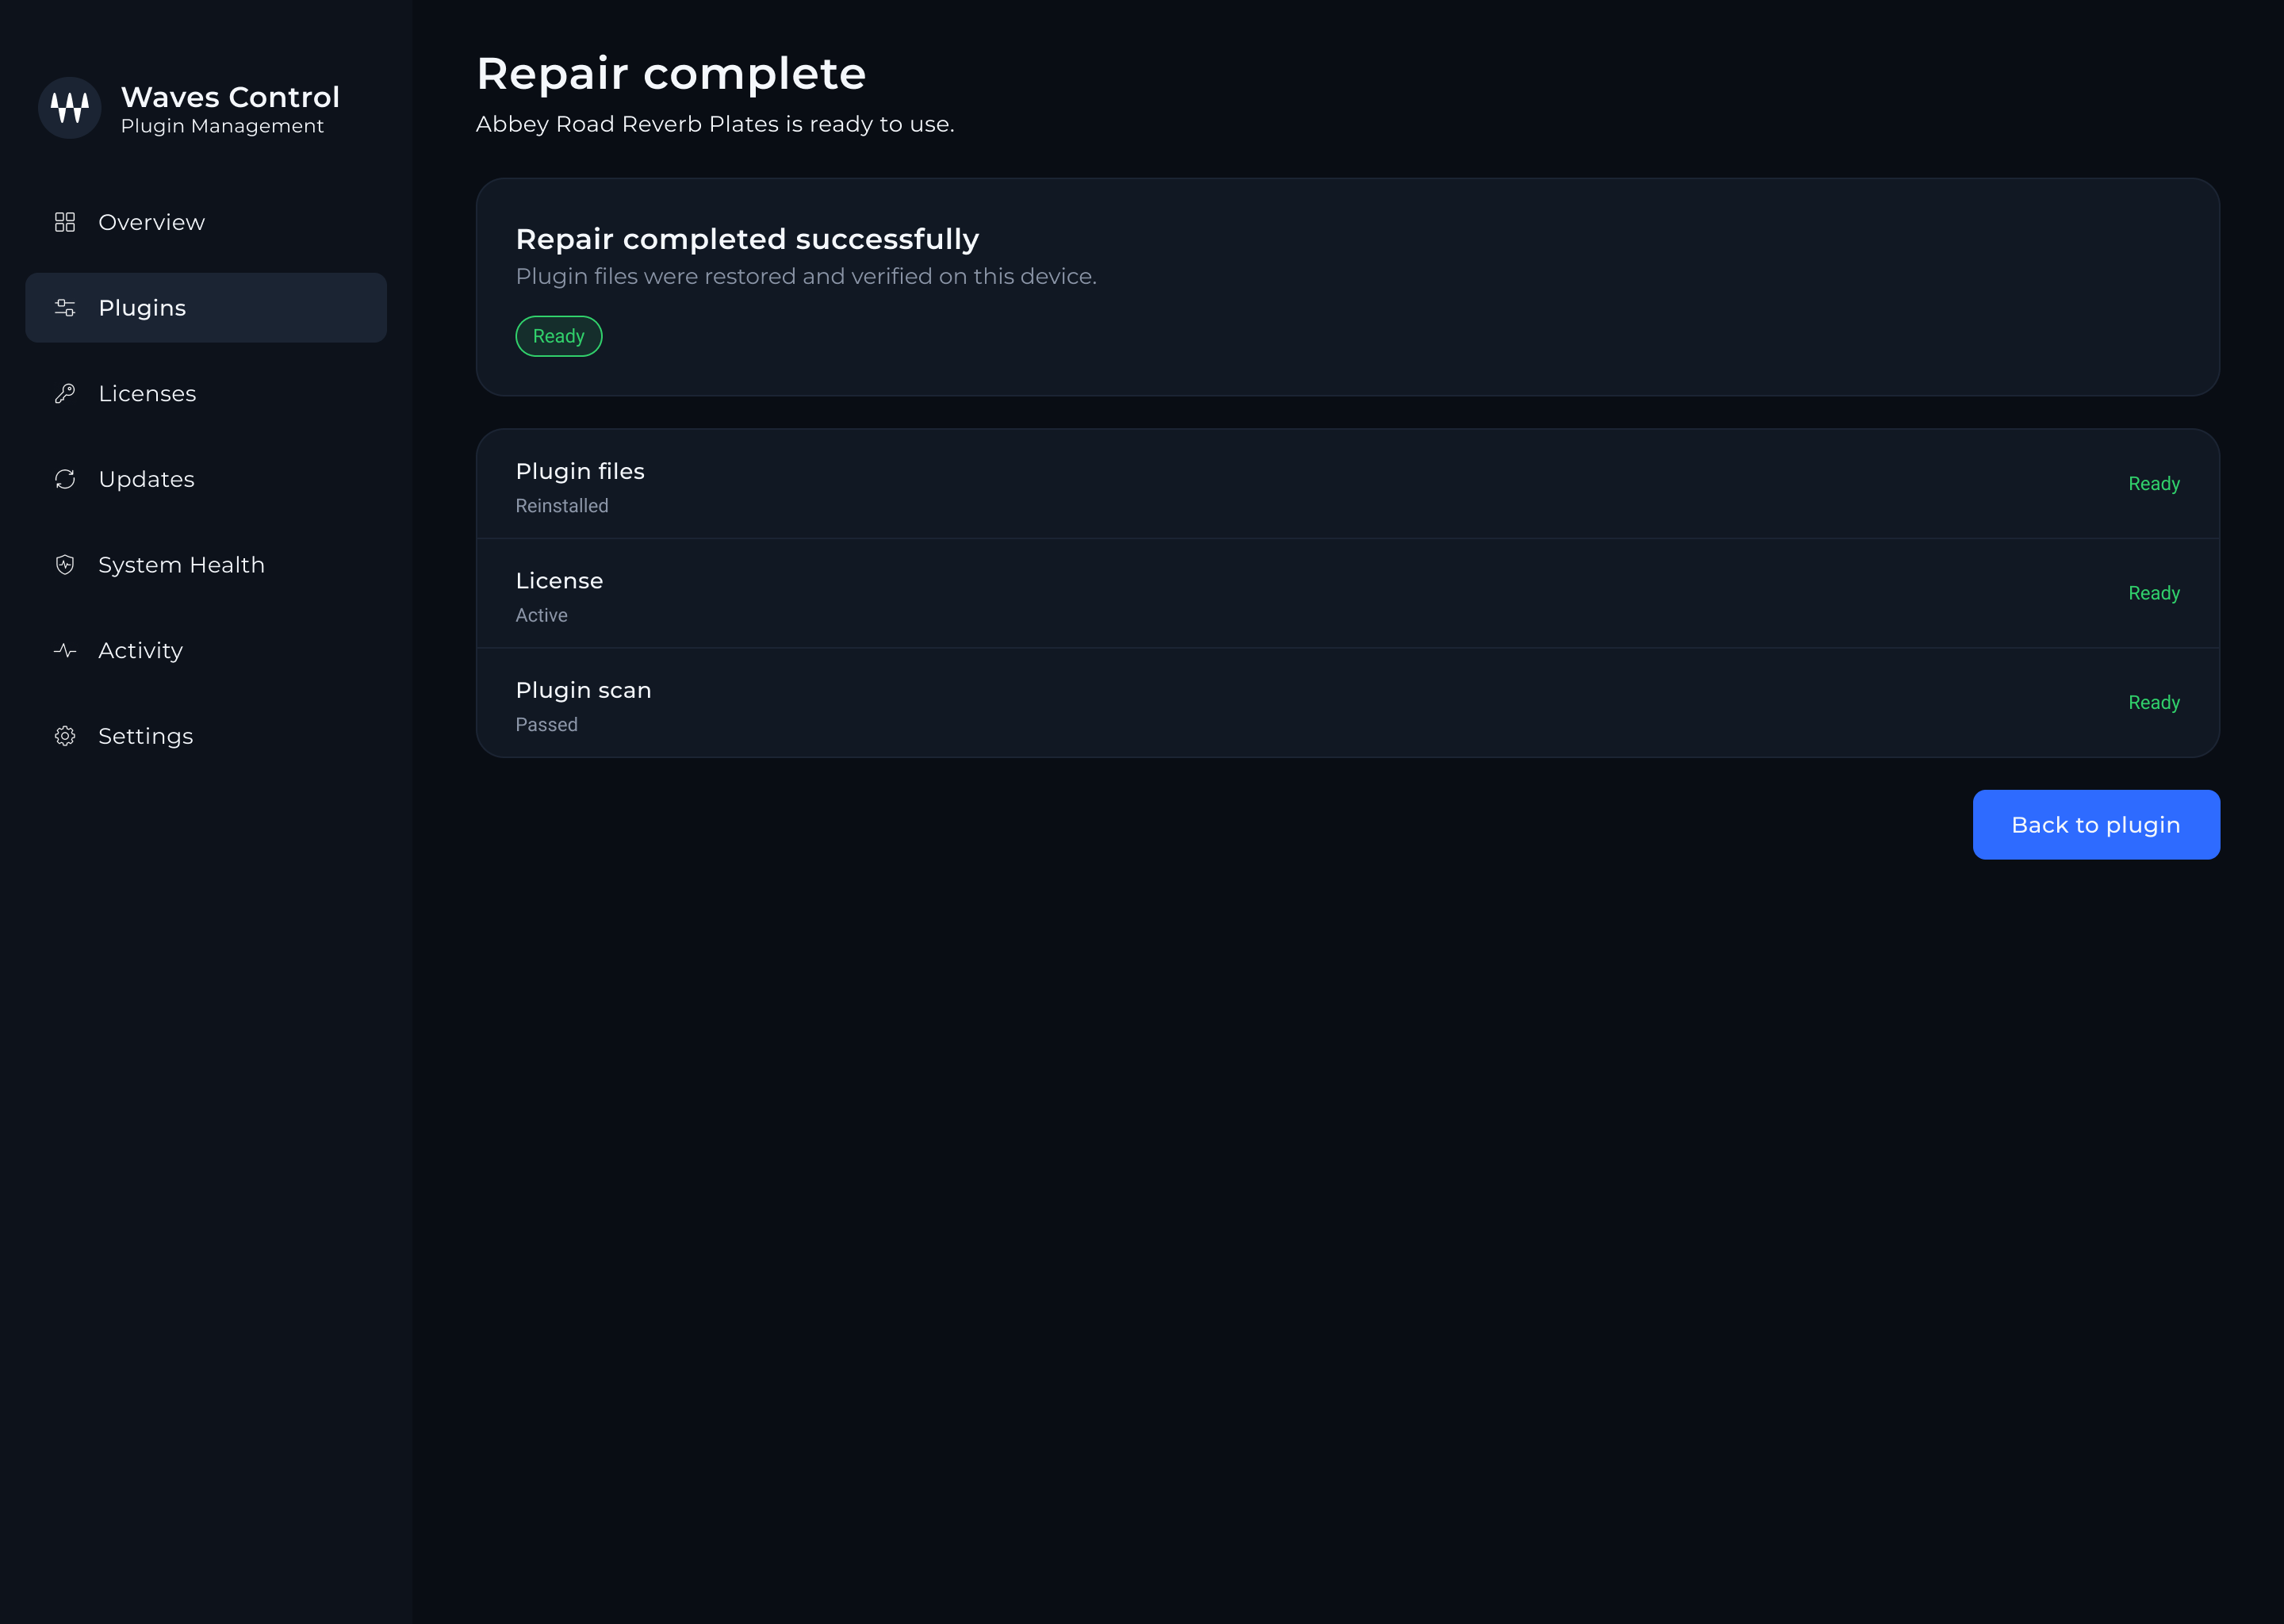The image size is (2284, 1624).
Task: Open the Updates page
Action: point(206,479)
